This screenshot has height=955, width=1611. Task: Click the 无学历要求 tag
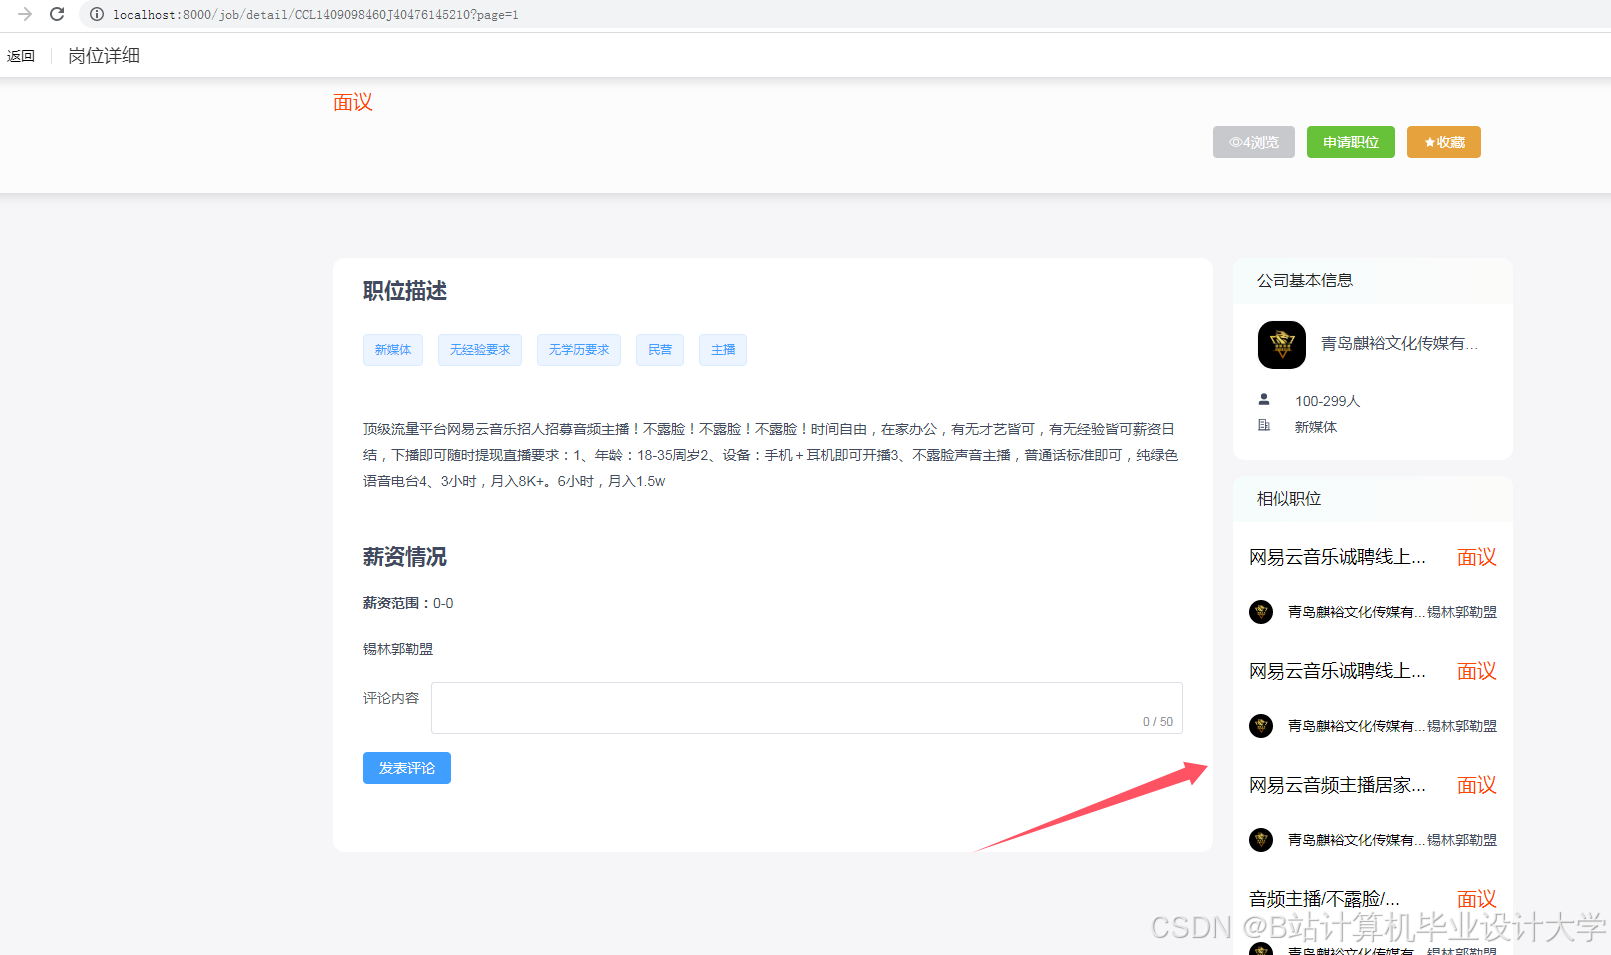(579, 350)
